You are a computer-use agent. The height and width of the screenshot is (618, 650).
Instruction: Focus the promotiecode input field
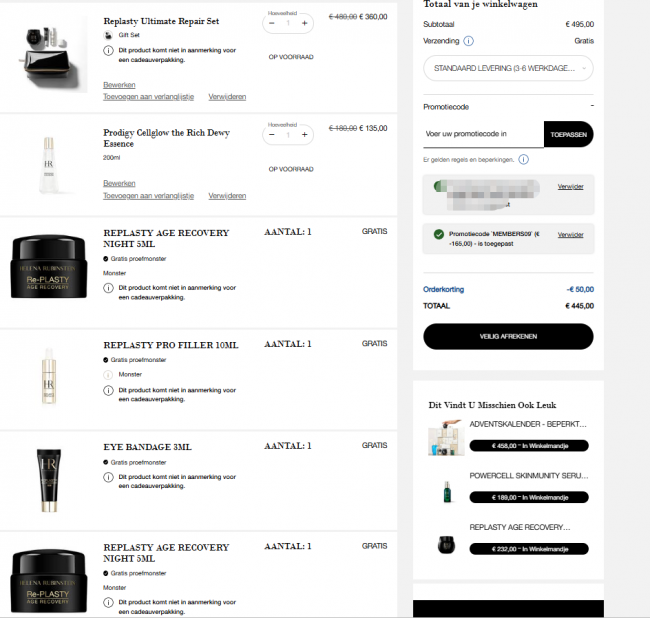[483, 134]
